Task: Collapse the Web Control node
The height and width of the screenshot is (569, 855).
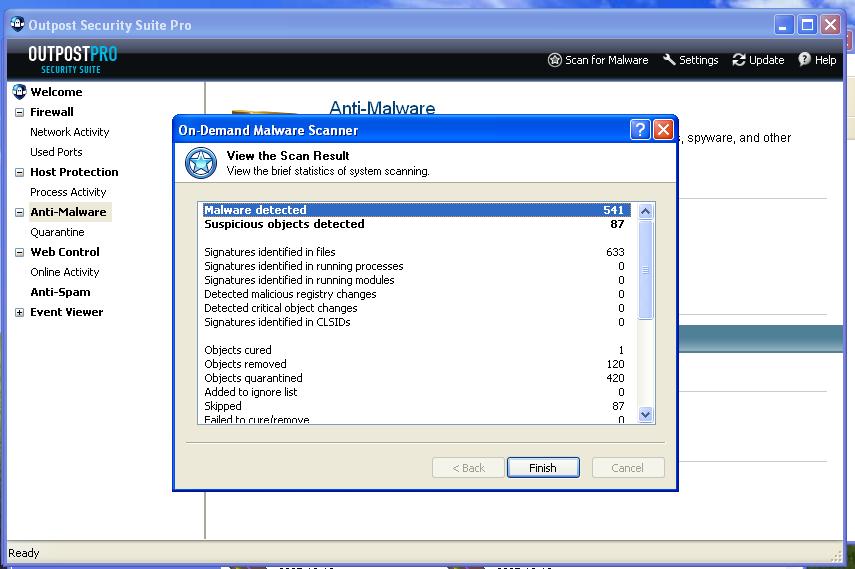Action: tap(20, 252)
